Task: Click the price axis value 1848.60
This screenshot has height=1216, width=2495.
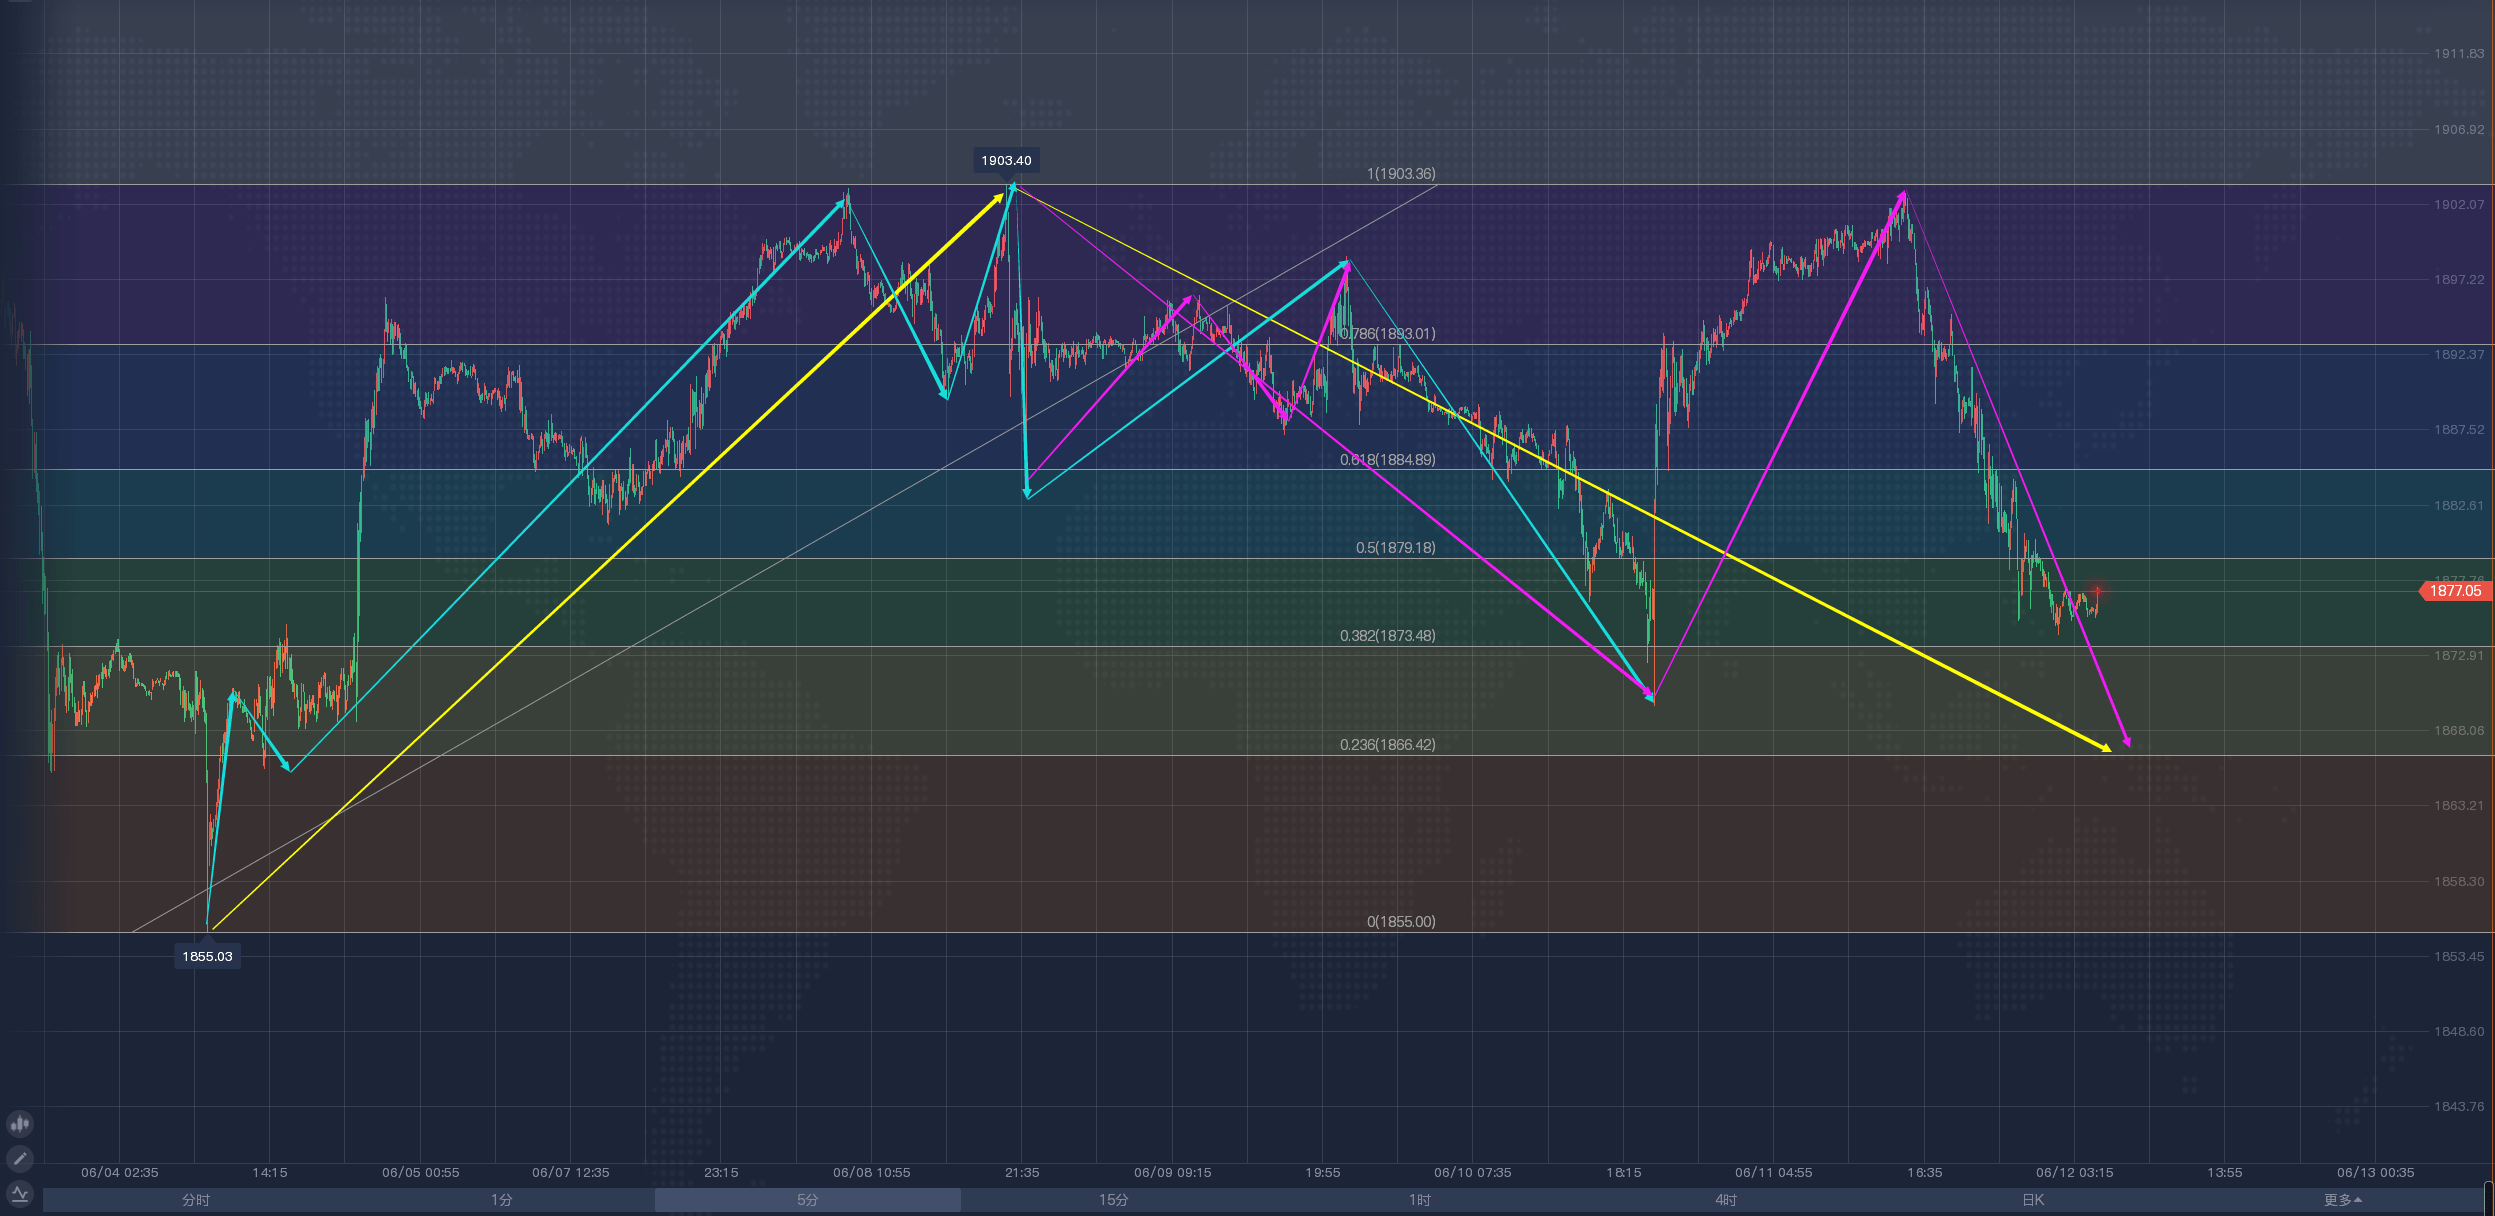Action: point(2459,1032)
